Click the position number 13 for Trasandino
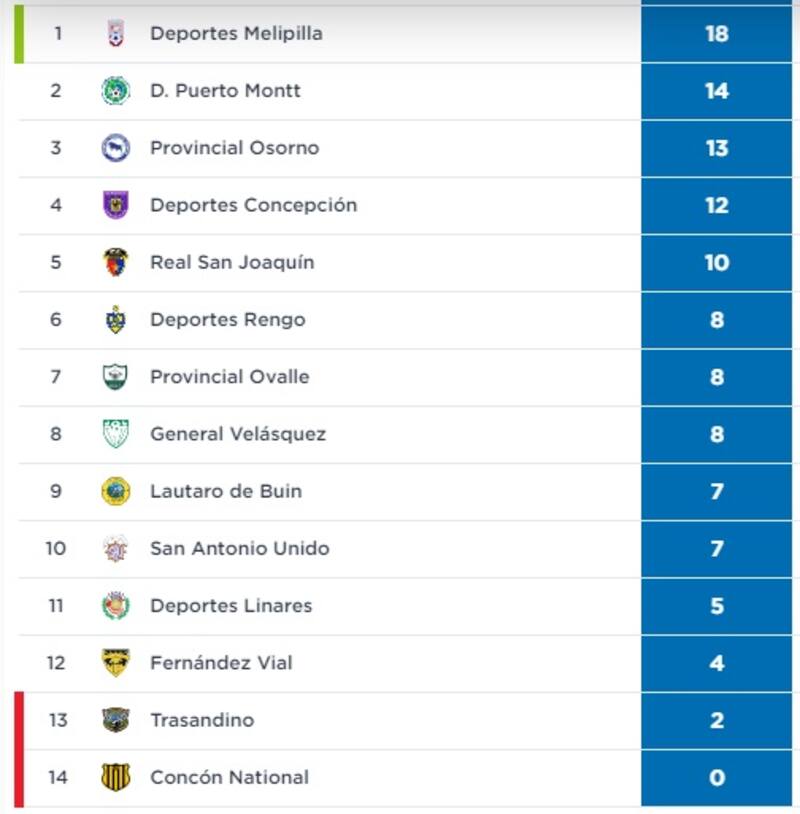The height and width of the screenshot is (814, 800). [x=58, y=720]
